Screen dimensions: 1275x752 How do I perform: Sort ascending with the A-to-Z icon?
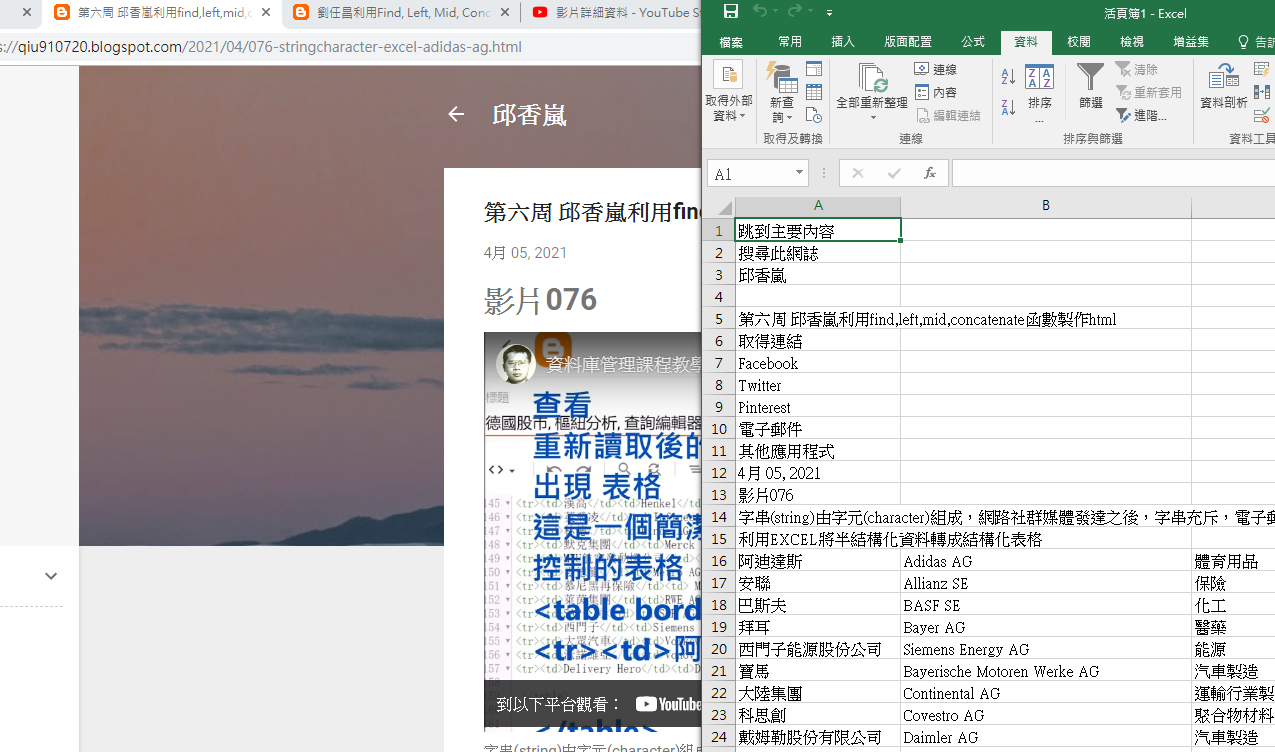point(1008,76)
